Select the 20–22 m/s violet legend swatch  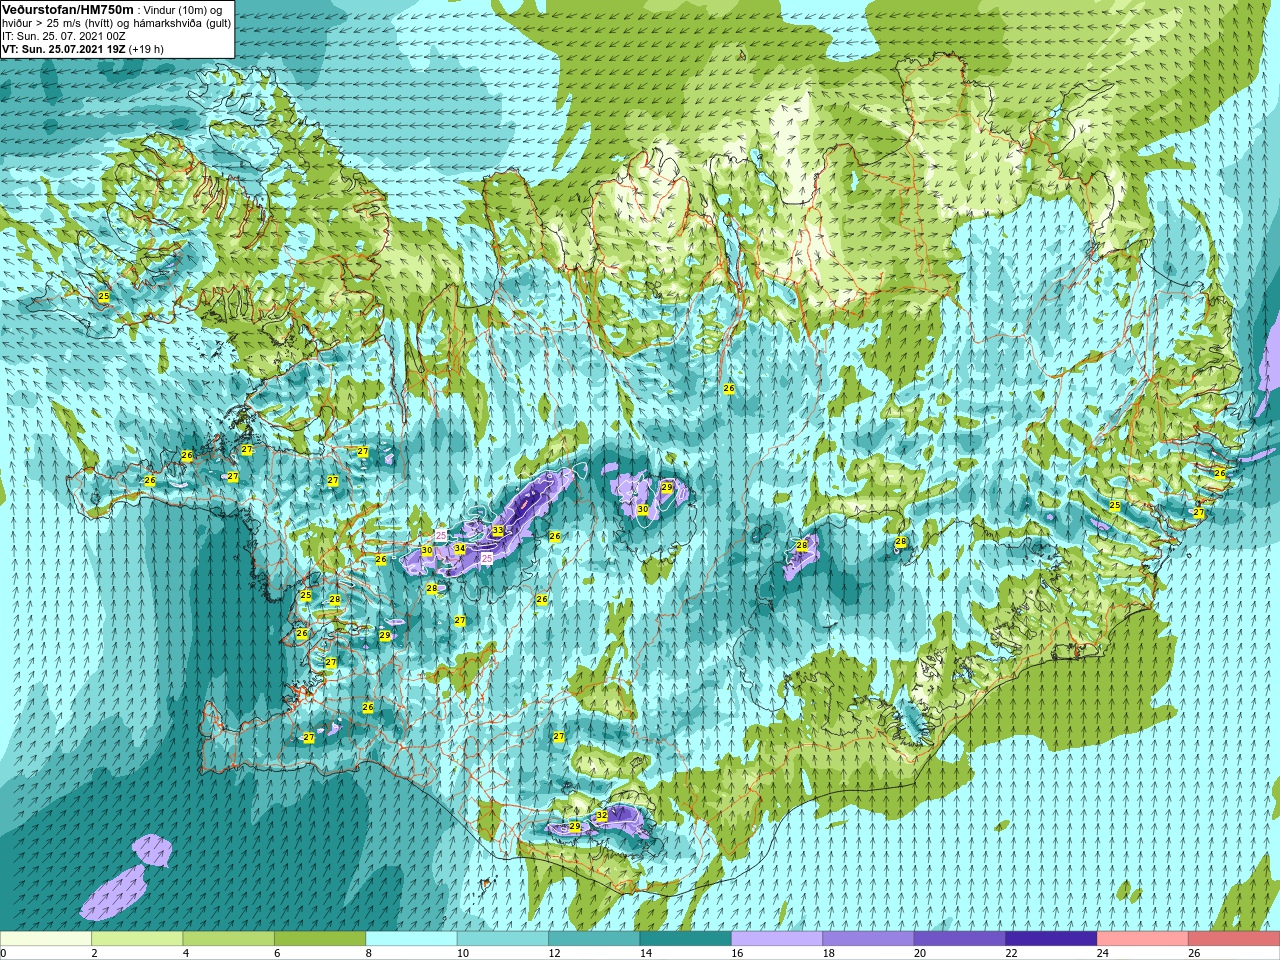(960, 939)
